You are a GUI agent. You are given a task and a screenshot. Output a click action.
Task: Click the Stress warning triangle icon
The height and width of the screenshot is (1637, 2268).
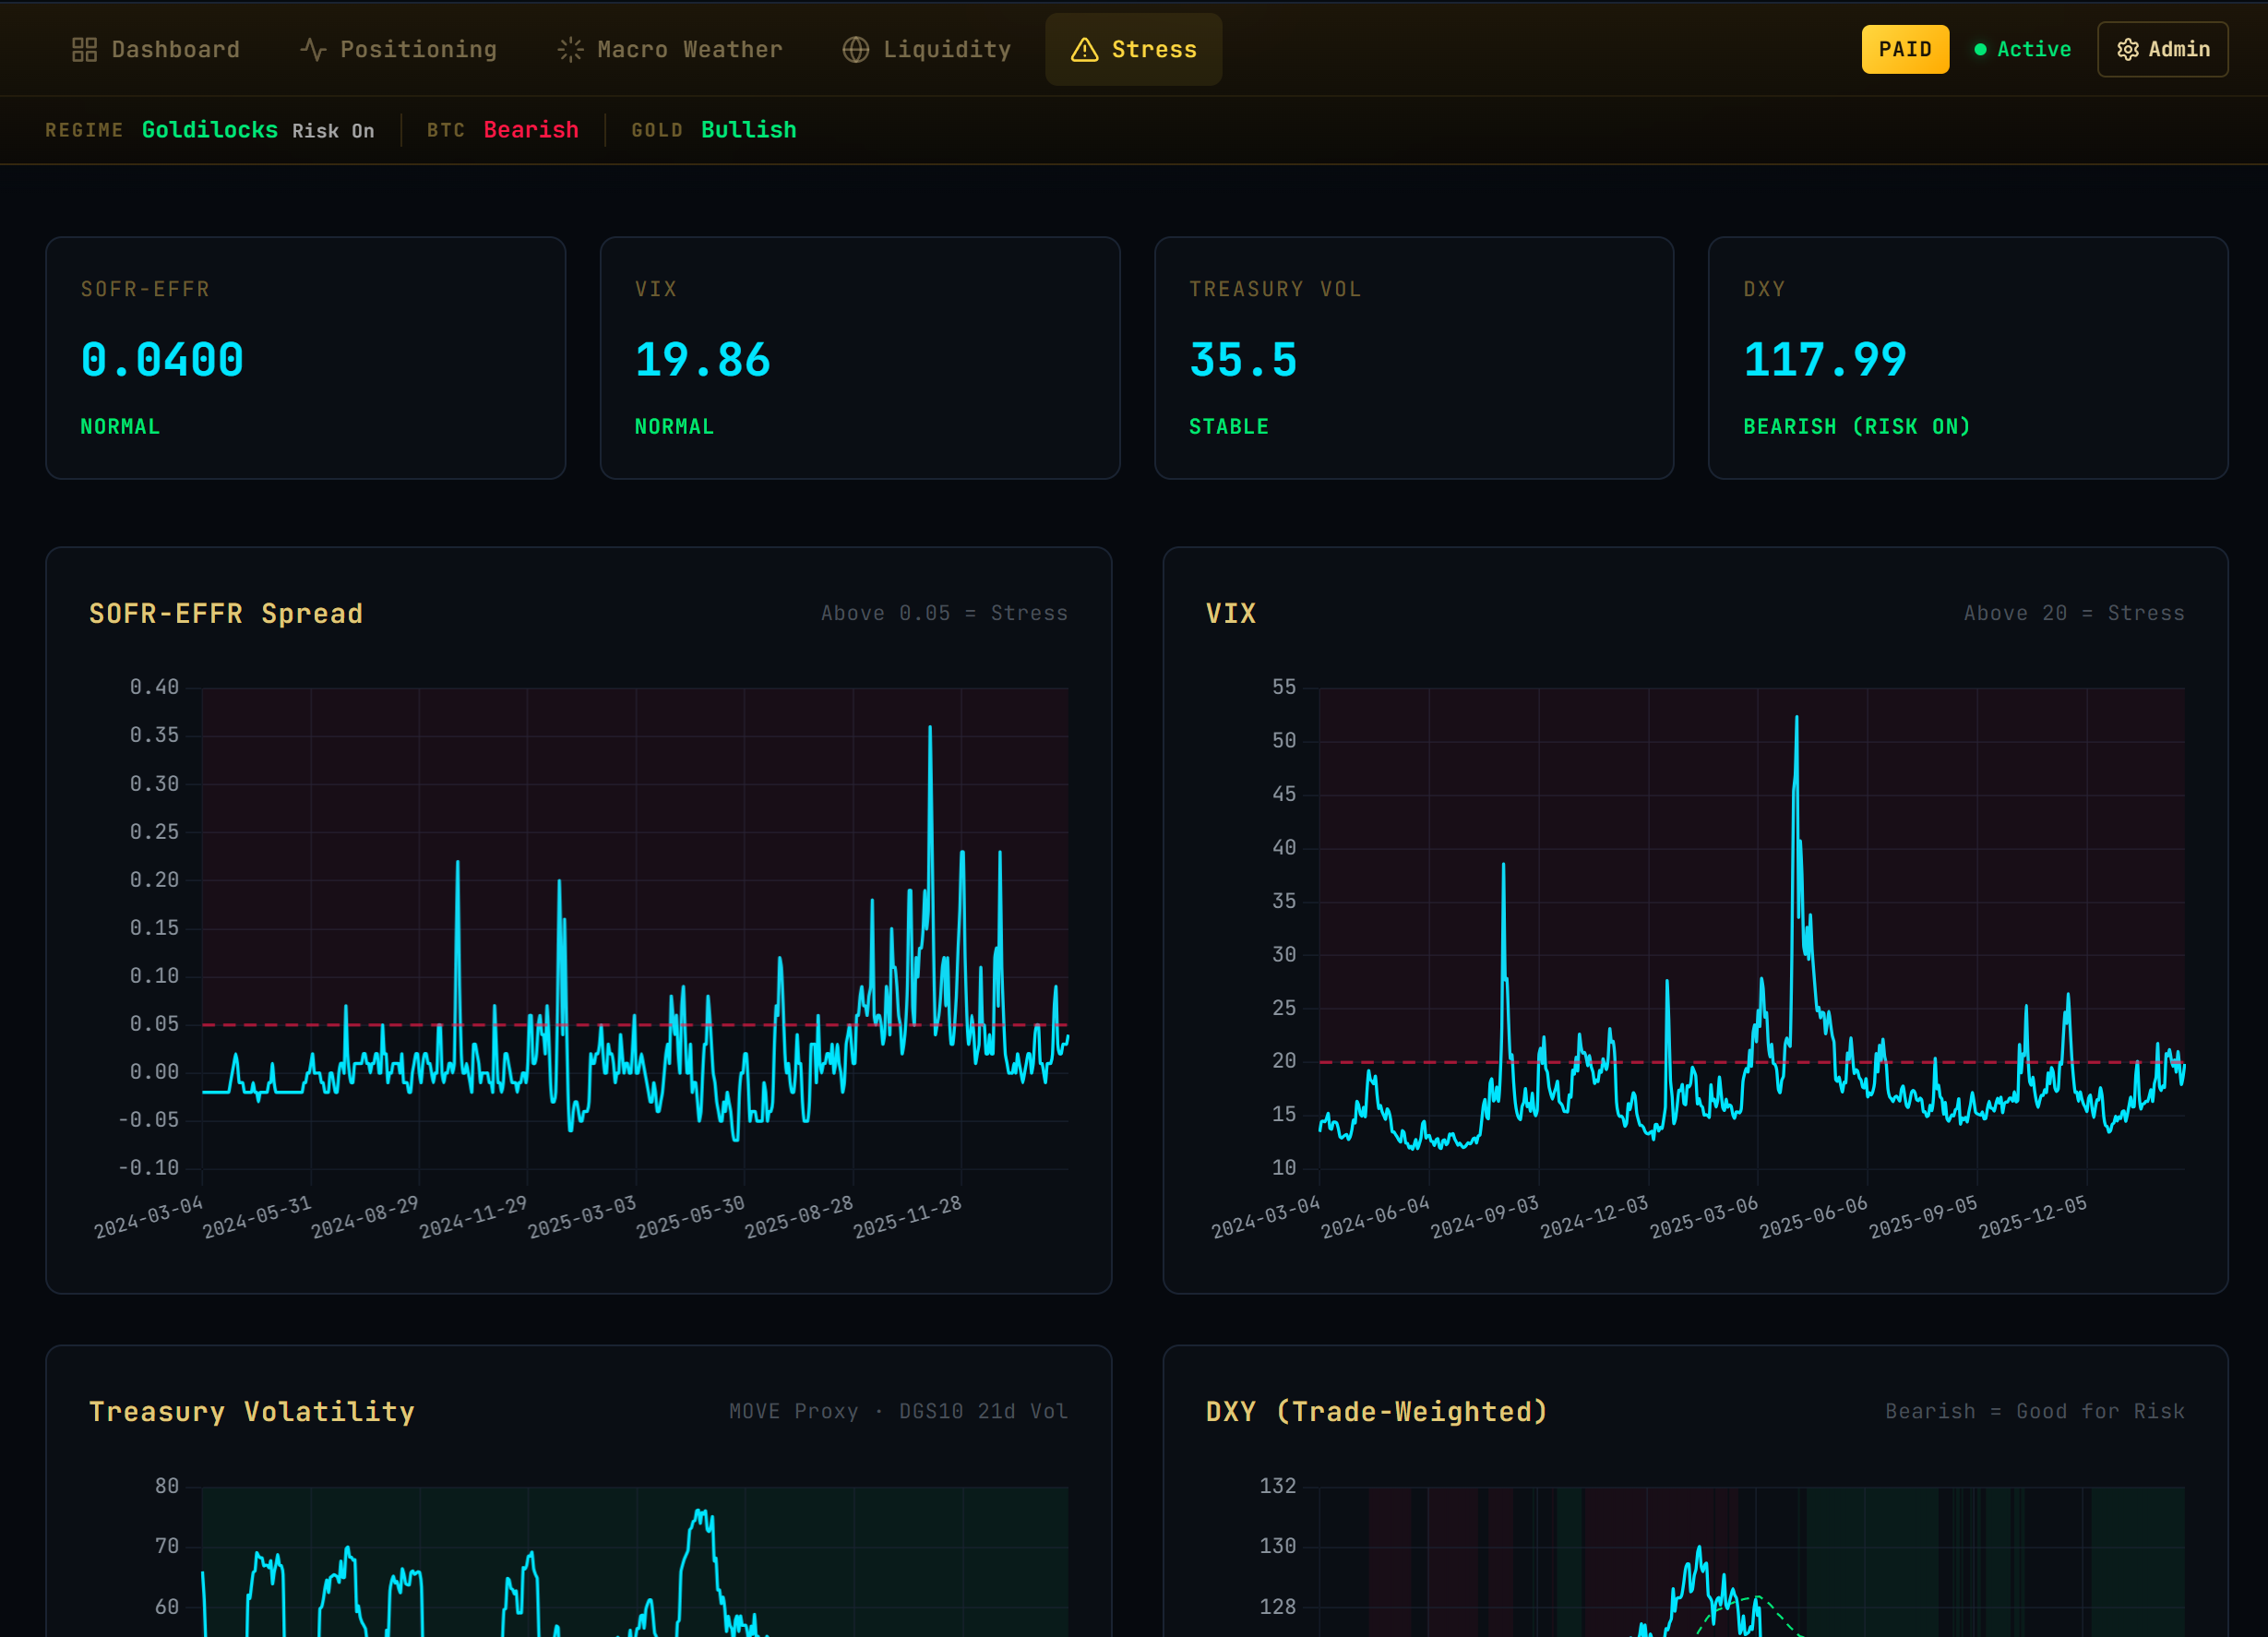coord(1085,50)
